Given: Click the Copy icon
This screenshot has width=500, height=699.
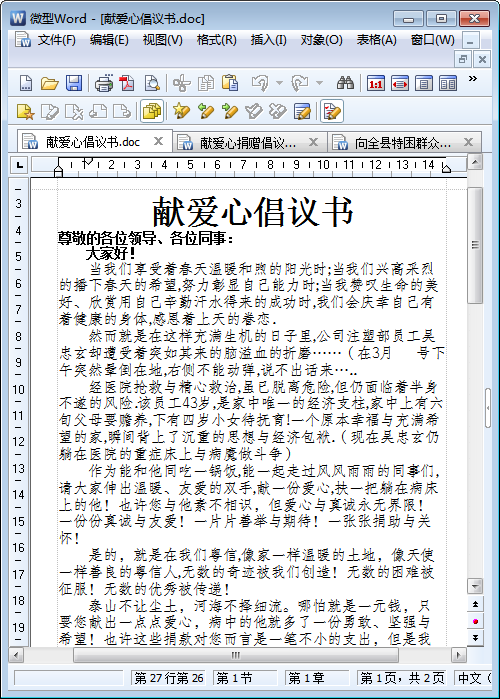Looking at the screenshot, I should click(x=205, y=83).
